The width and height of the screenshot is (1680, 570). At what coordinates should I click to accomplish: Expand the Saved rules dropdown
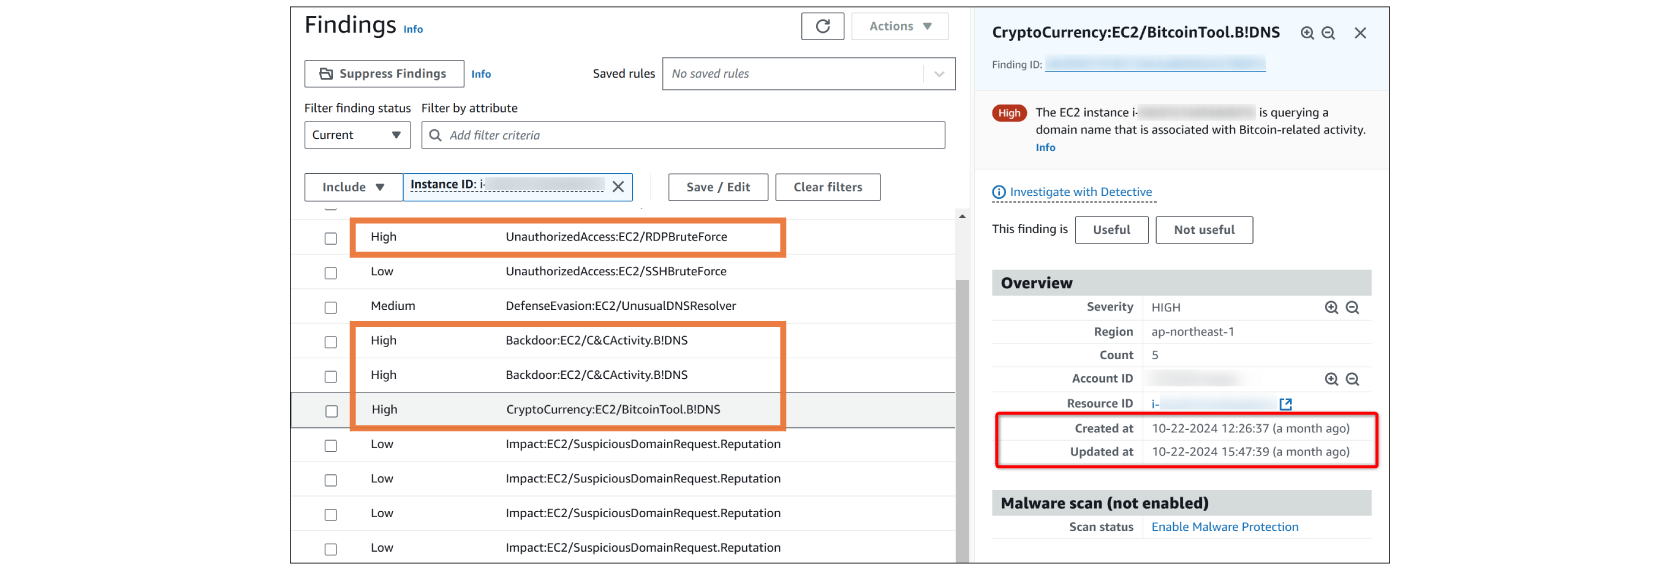938,74
